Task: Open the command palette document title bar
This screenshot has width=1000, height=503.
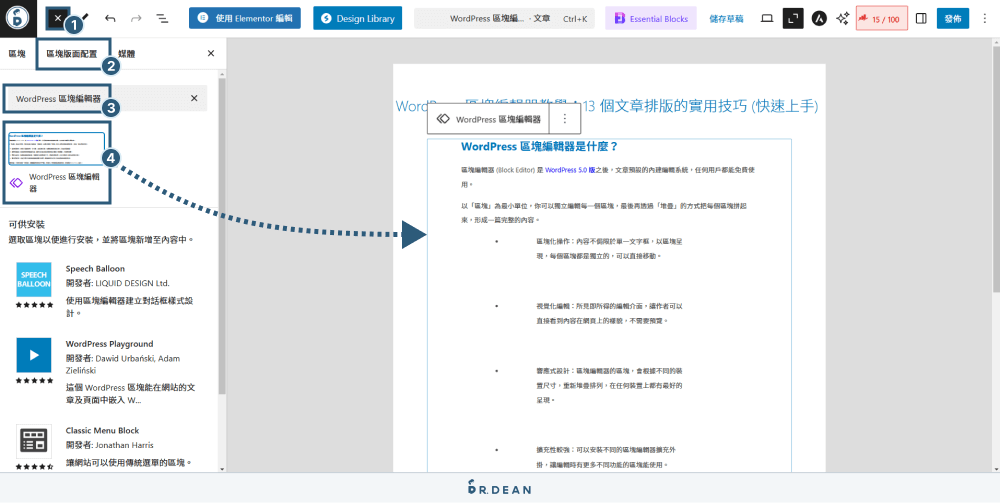Action: coord(504,18)
